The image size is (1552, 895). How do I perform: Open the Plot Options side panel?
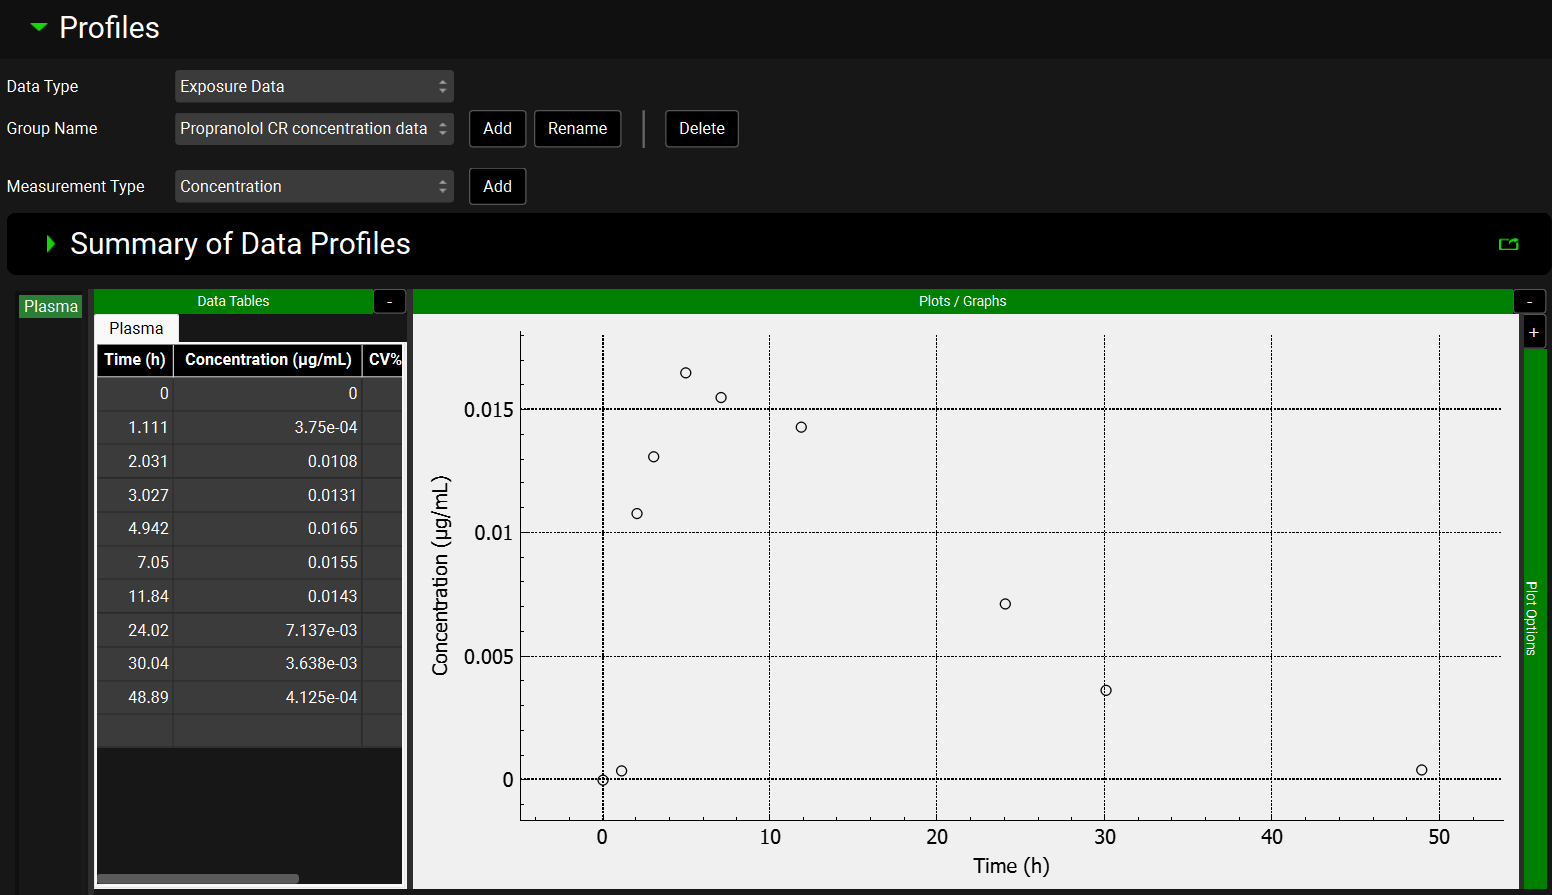click(x=1533, y=617)
